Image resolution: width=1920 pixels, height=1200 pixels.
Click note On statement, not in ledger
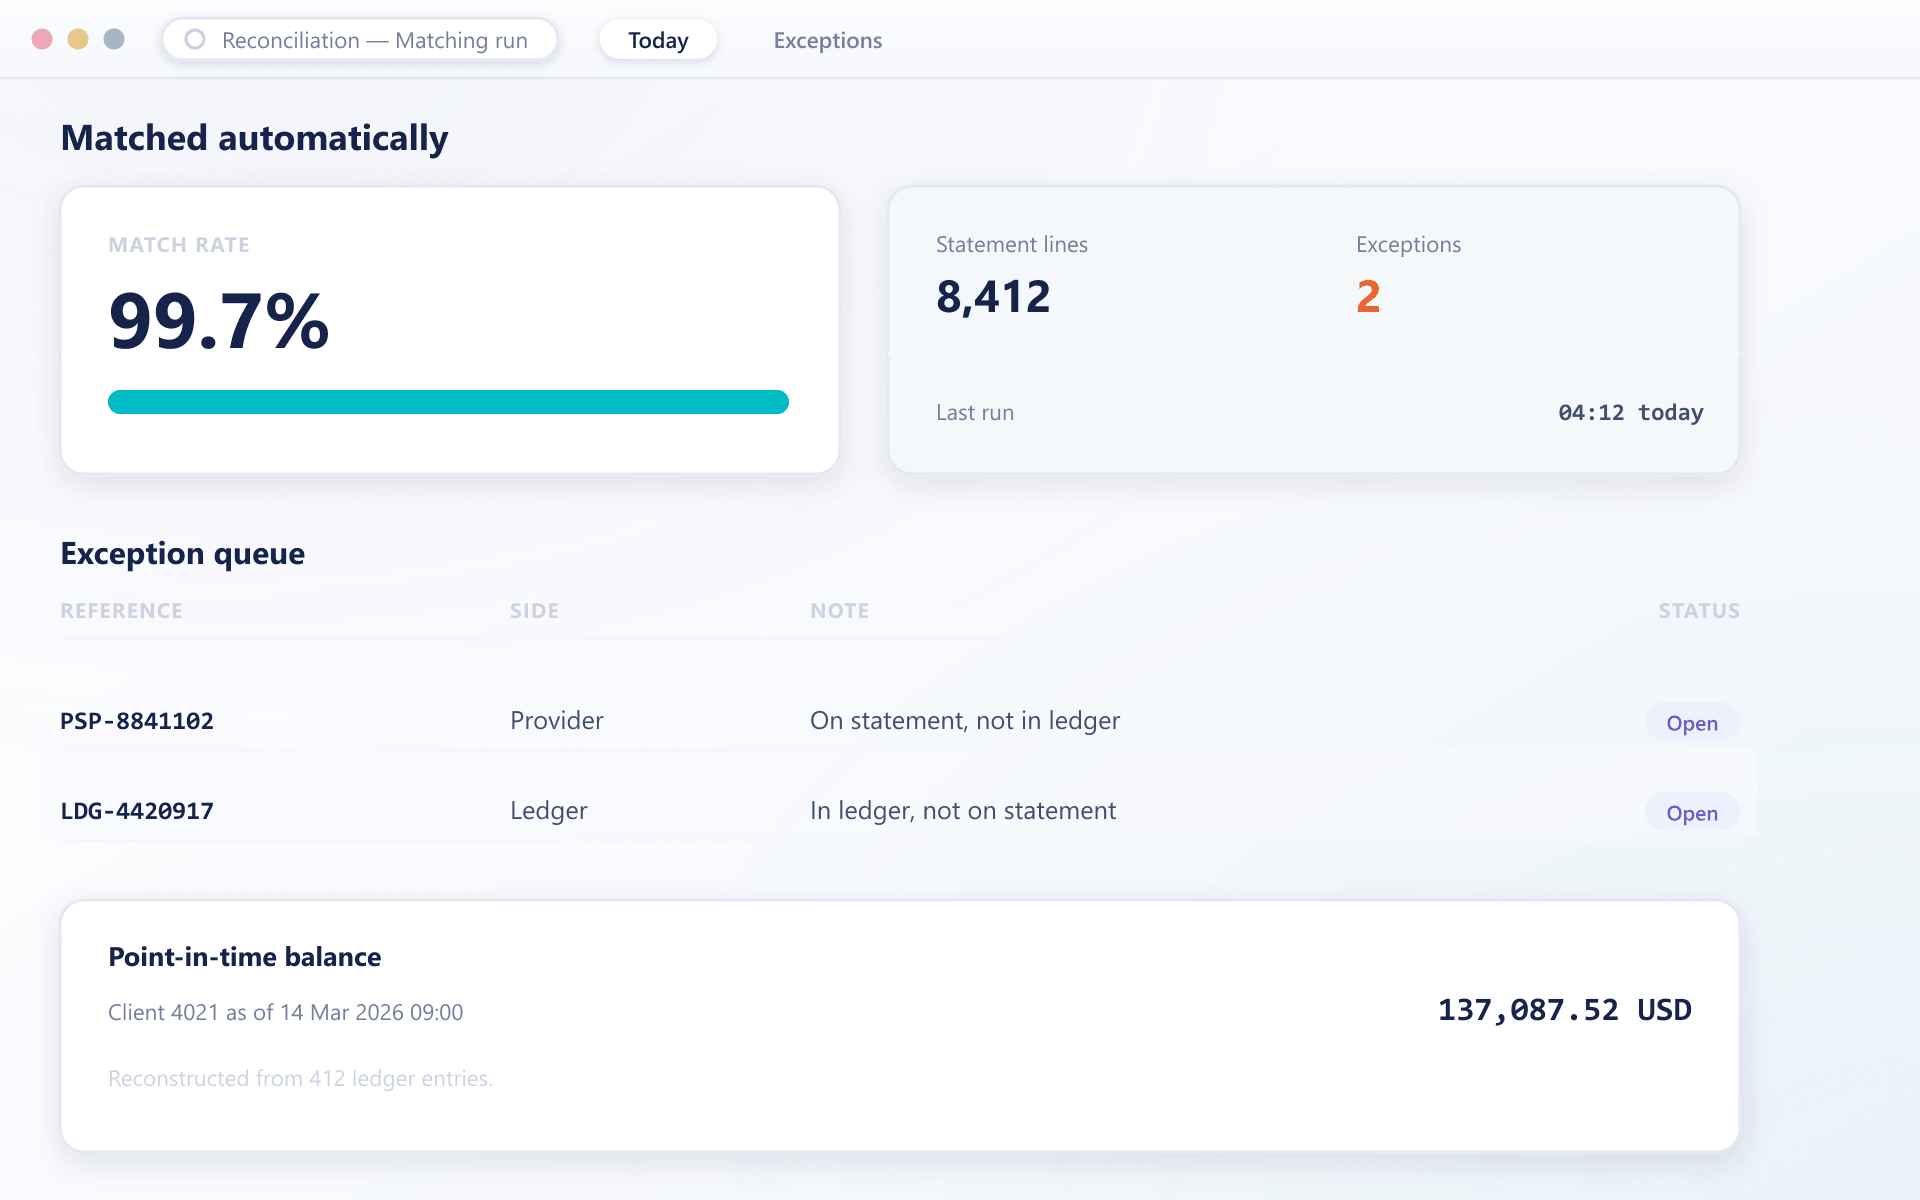point(965,721)
